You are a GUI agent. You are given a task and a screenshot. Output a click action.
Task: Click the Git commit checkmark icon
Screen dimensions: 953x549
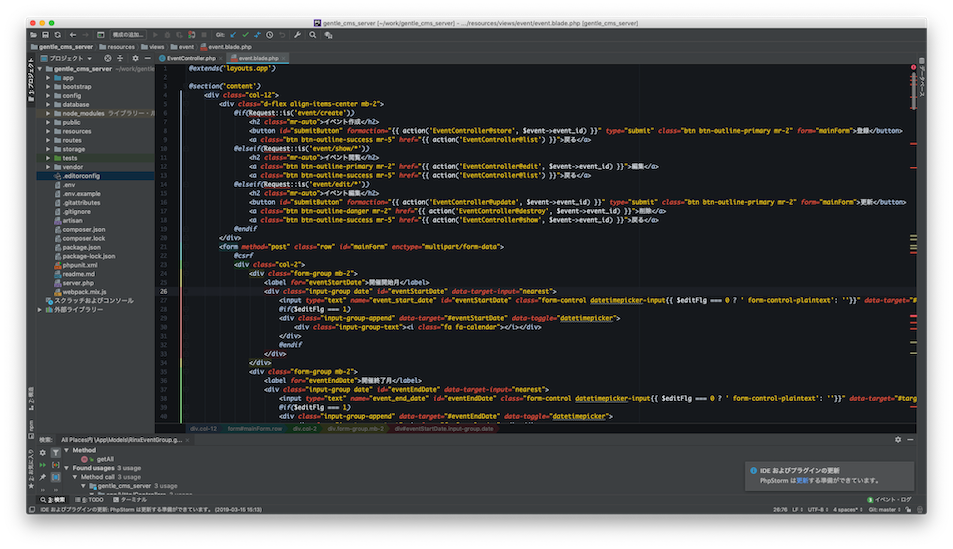click(x=245, y=35)
